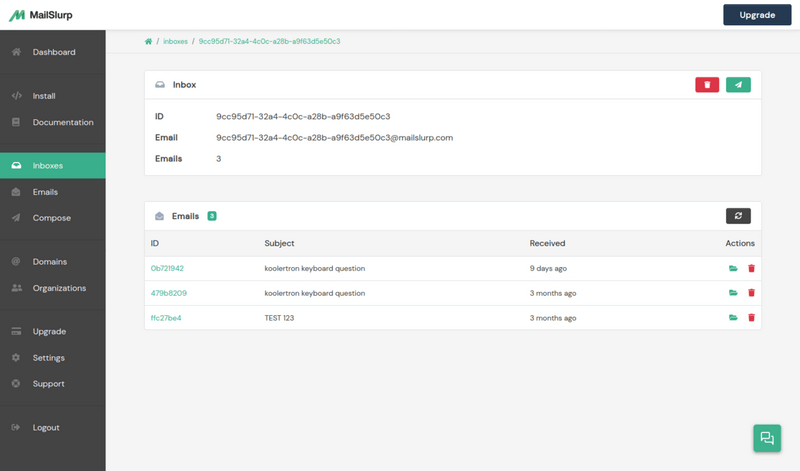Open the inboxes breadcrumb link
800x471 pixels.
[175, 41]
